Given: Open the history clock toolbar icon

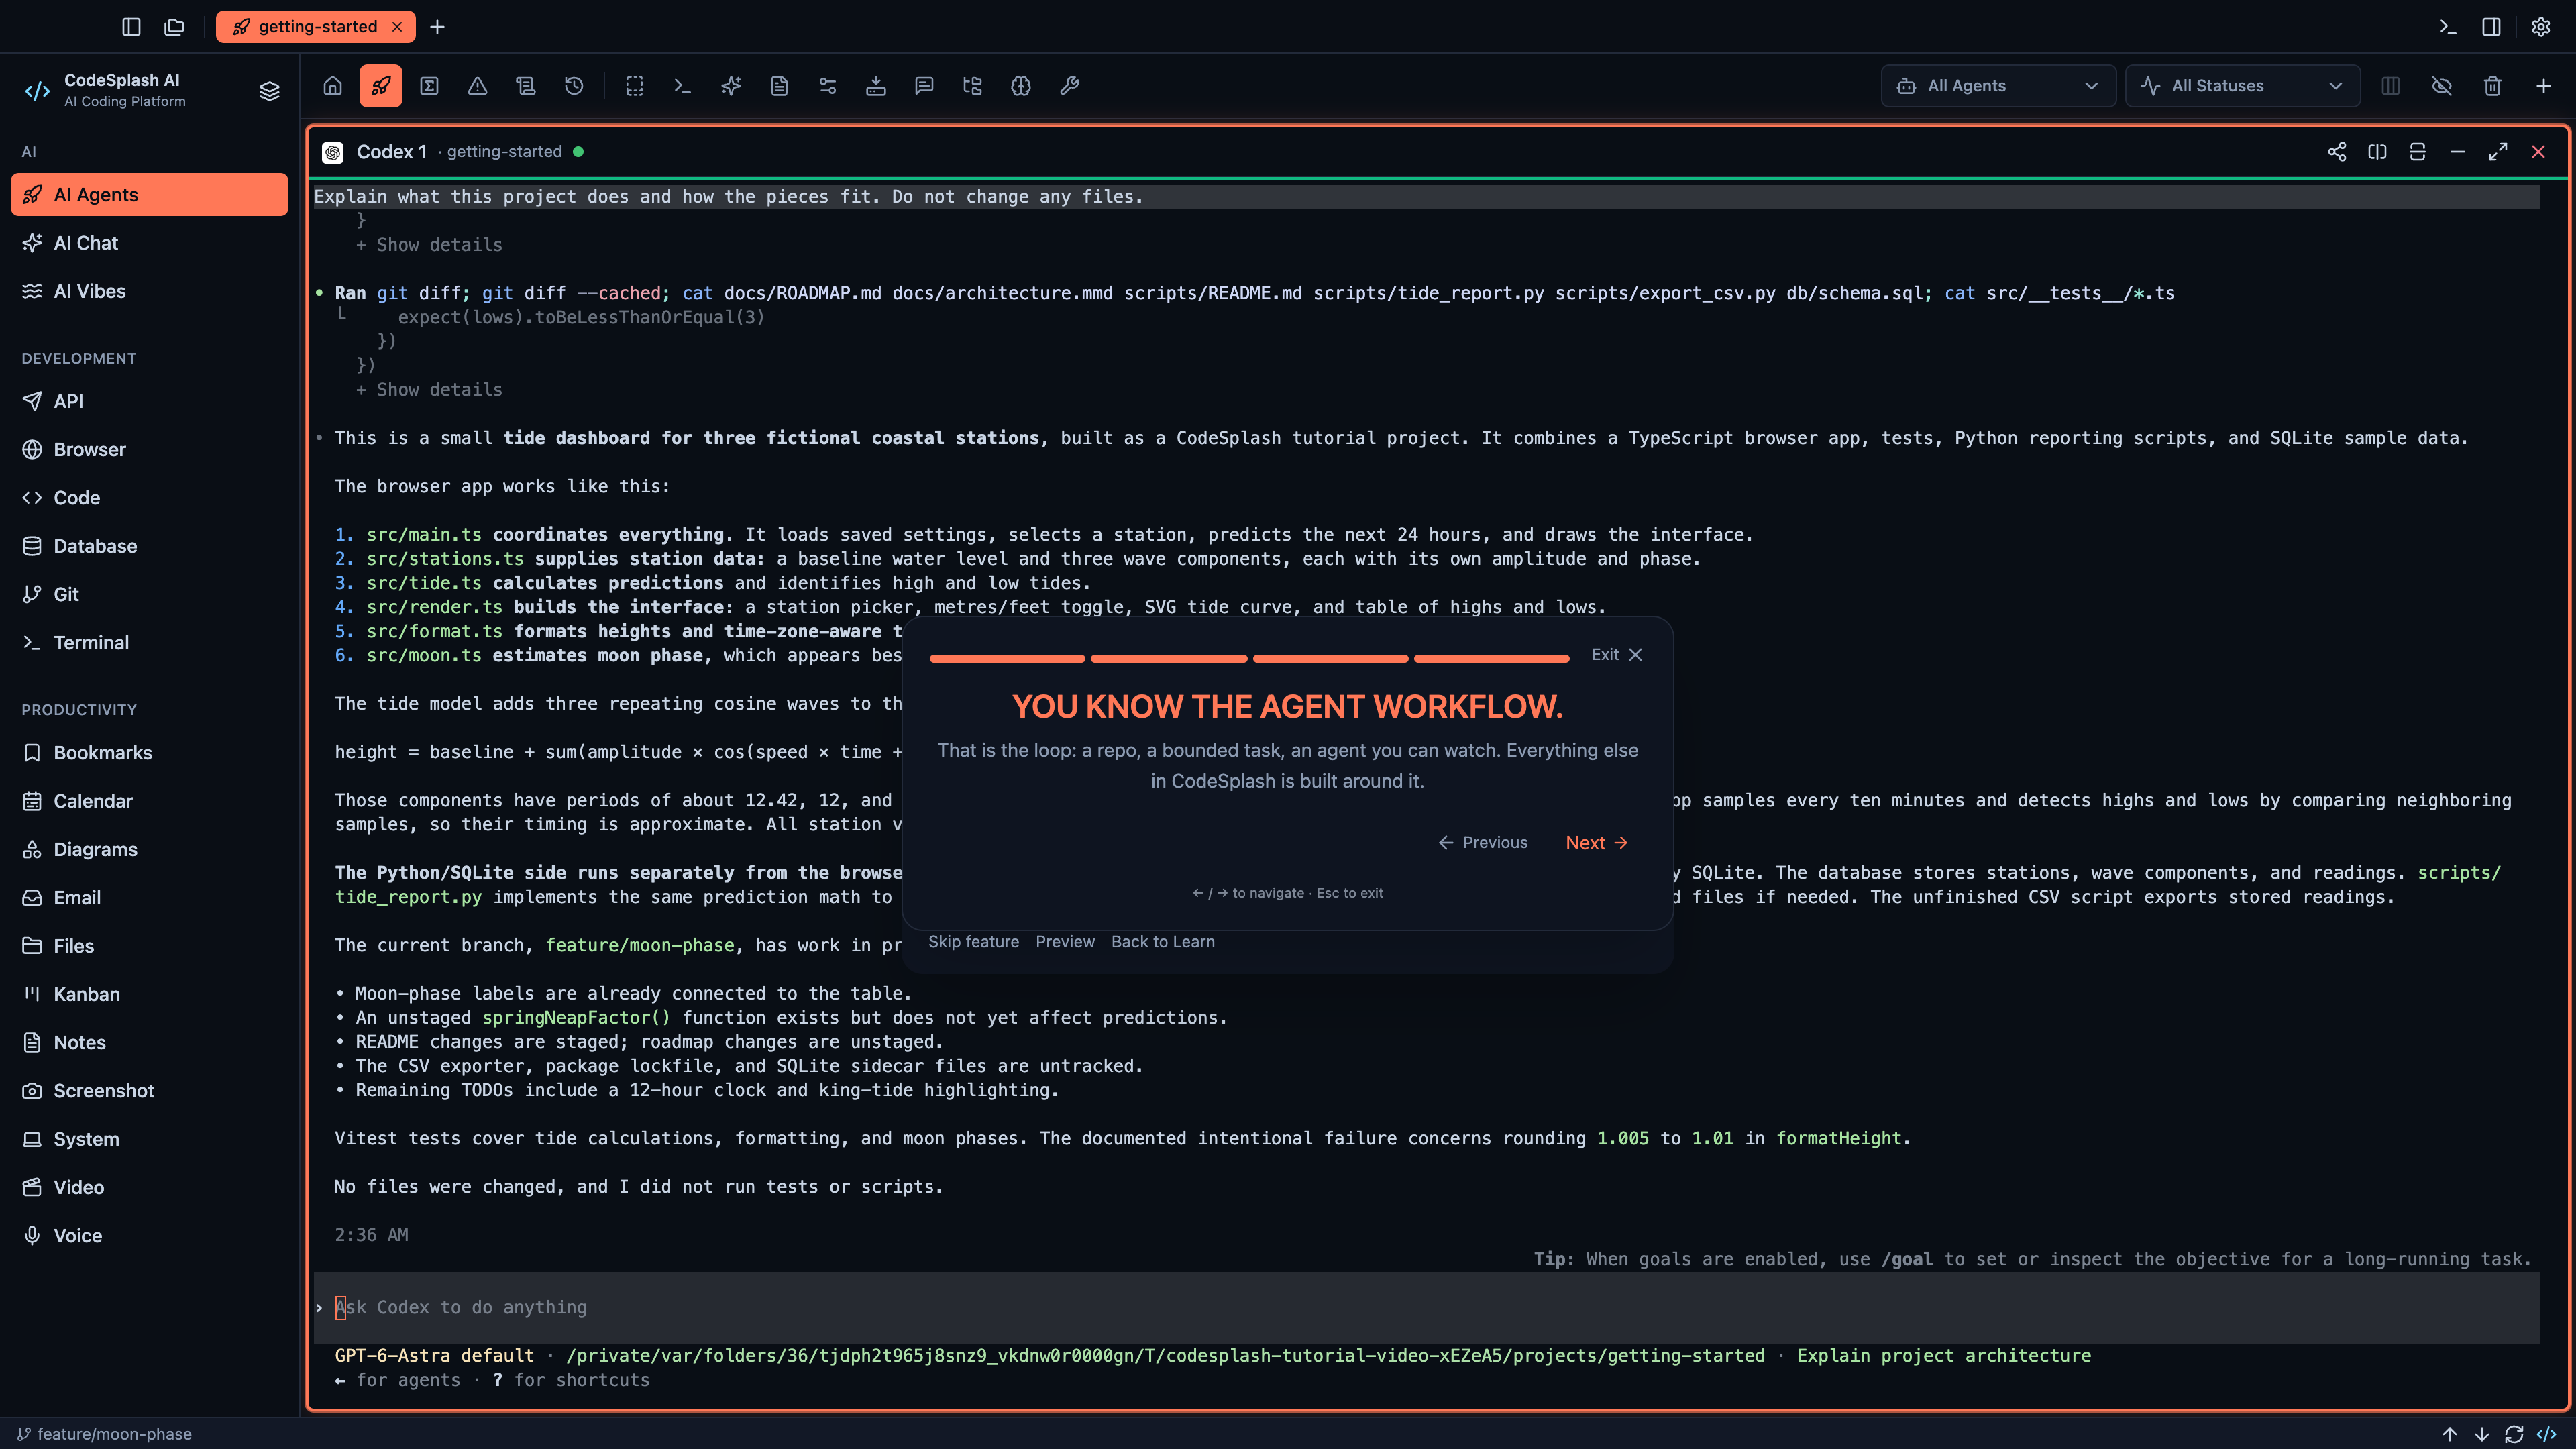Looking at the screenshot, I should click(574, 86).
